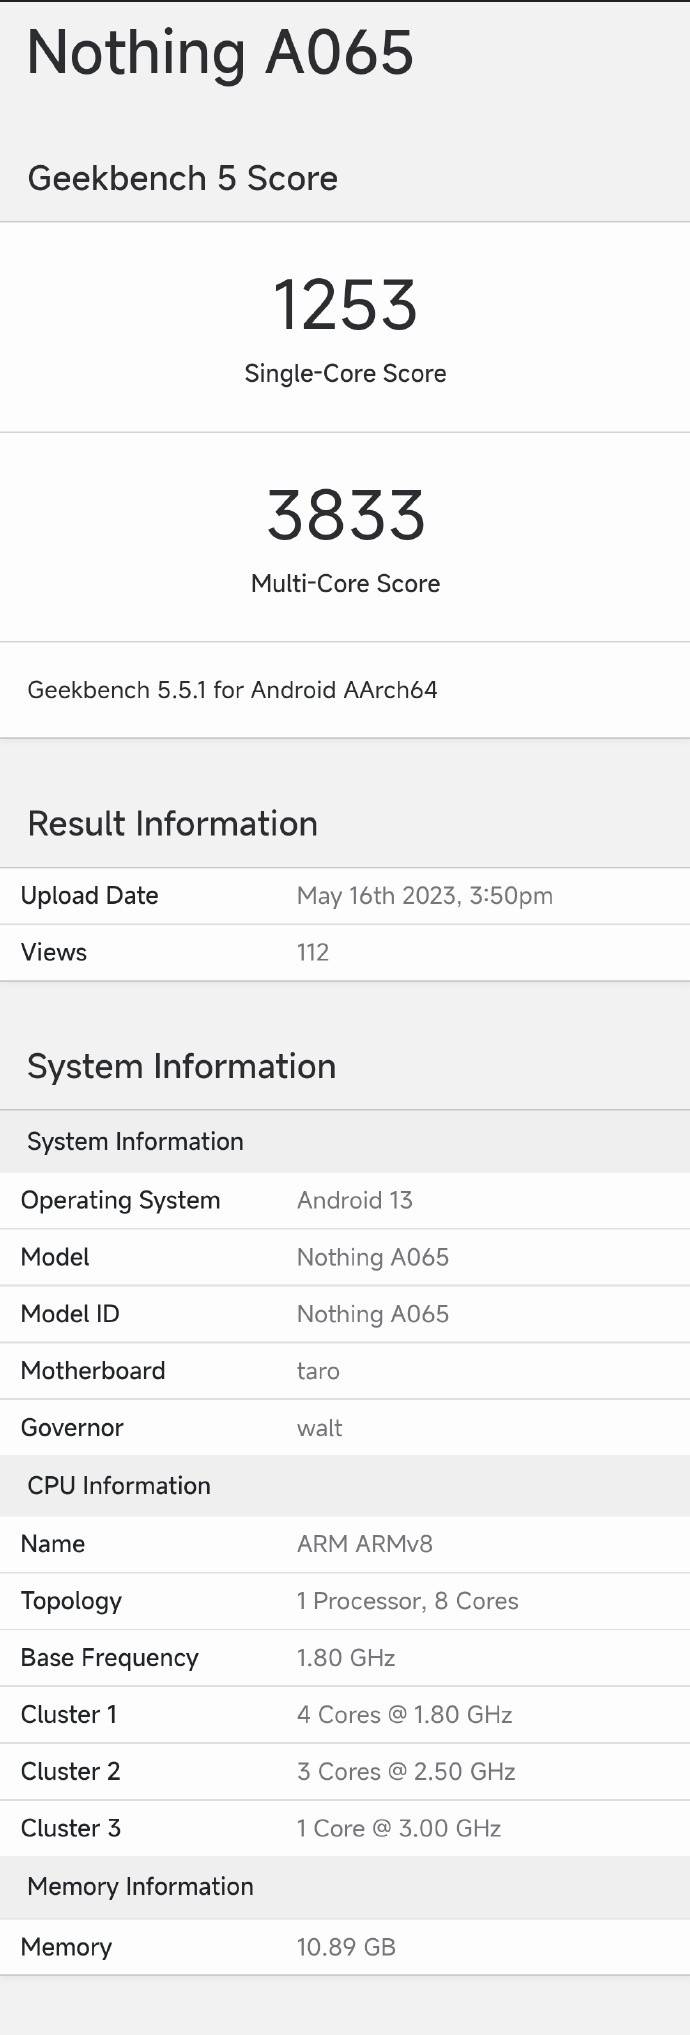Select the Upload Date row value

coord(424,895)
